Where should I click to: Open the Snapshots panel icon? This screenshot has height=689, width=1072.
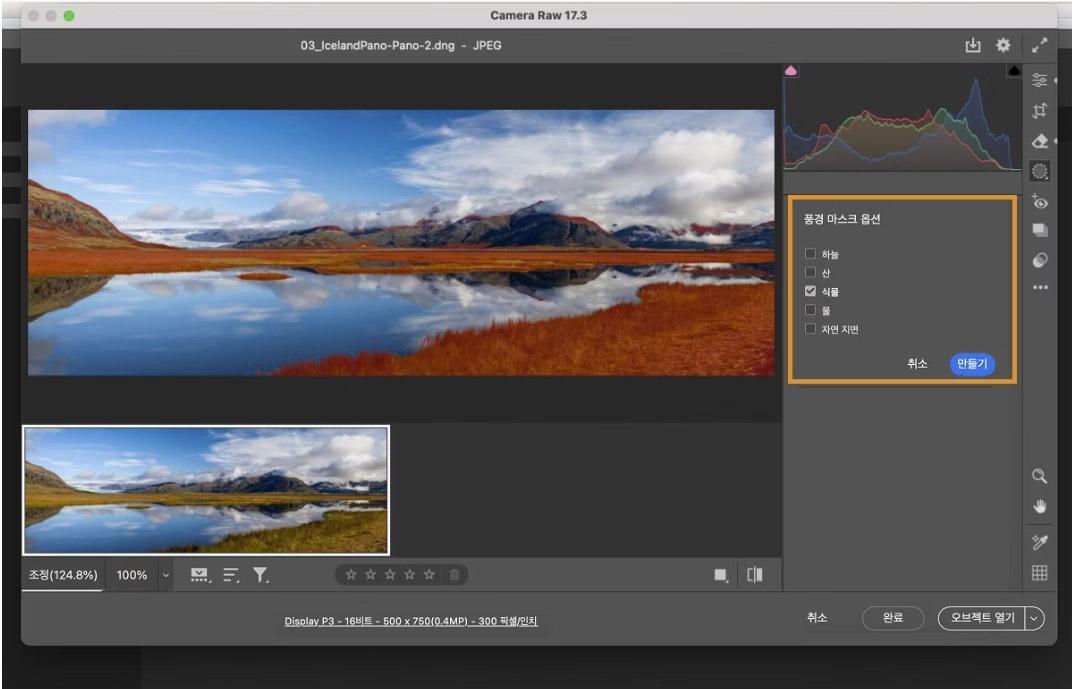pyautogui.click(x=1039, y=230)
